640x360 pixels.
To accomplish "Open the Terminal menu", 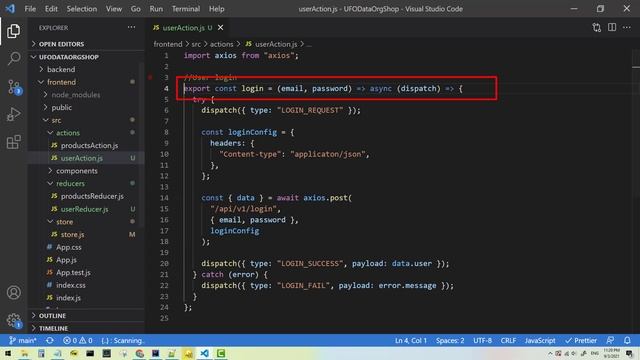I will (x=186, y=9).
